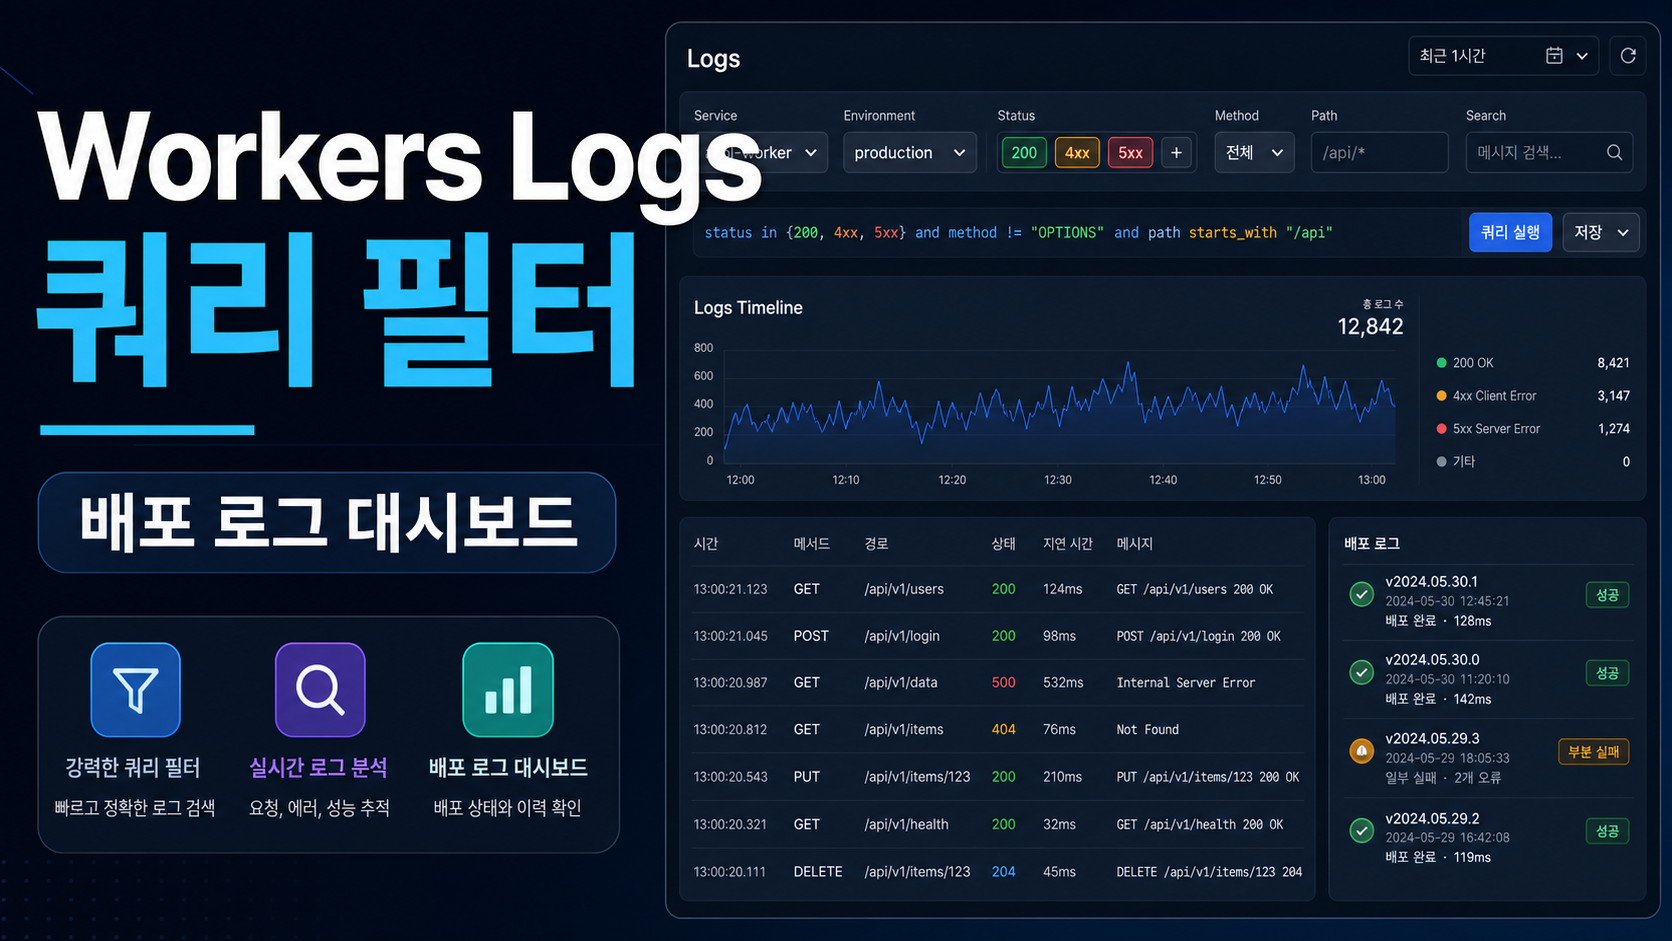
Task: Click the search magnifier icon
Action: pos(1614,153)
